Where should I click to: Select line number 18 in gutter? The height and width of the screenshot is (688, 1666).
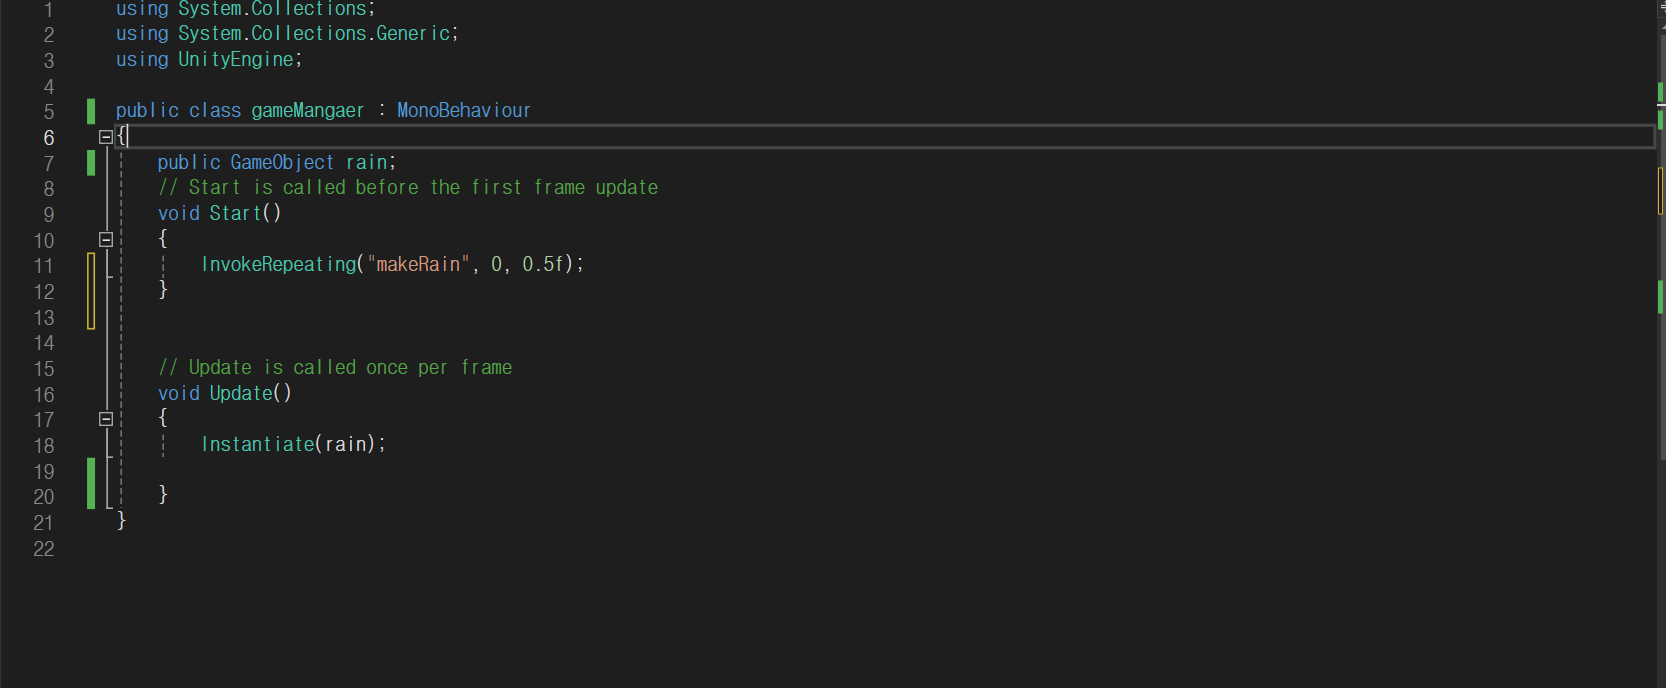[x=43, y=446]
